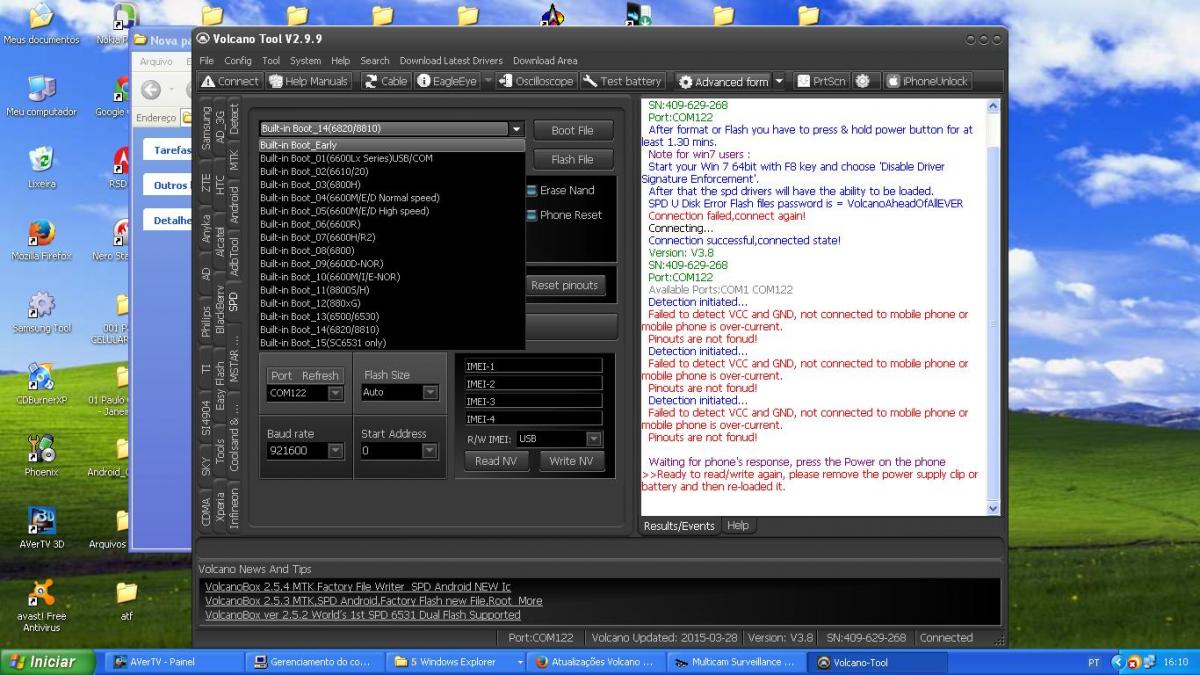The width and height of the screenshot is (1200, 675).
Task: Select the avast! Free Antivirus icon
Action: point(41,605)
